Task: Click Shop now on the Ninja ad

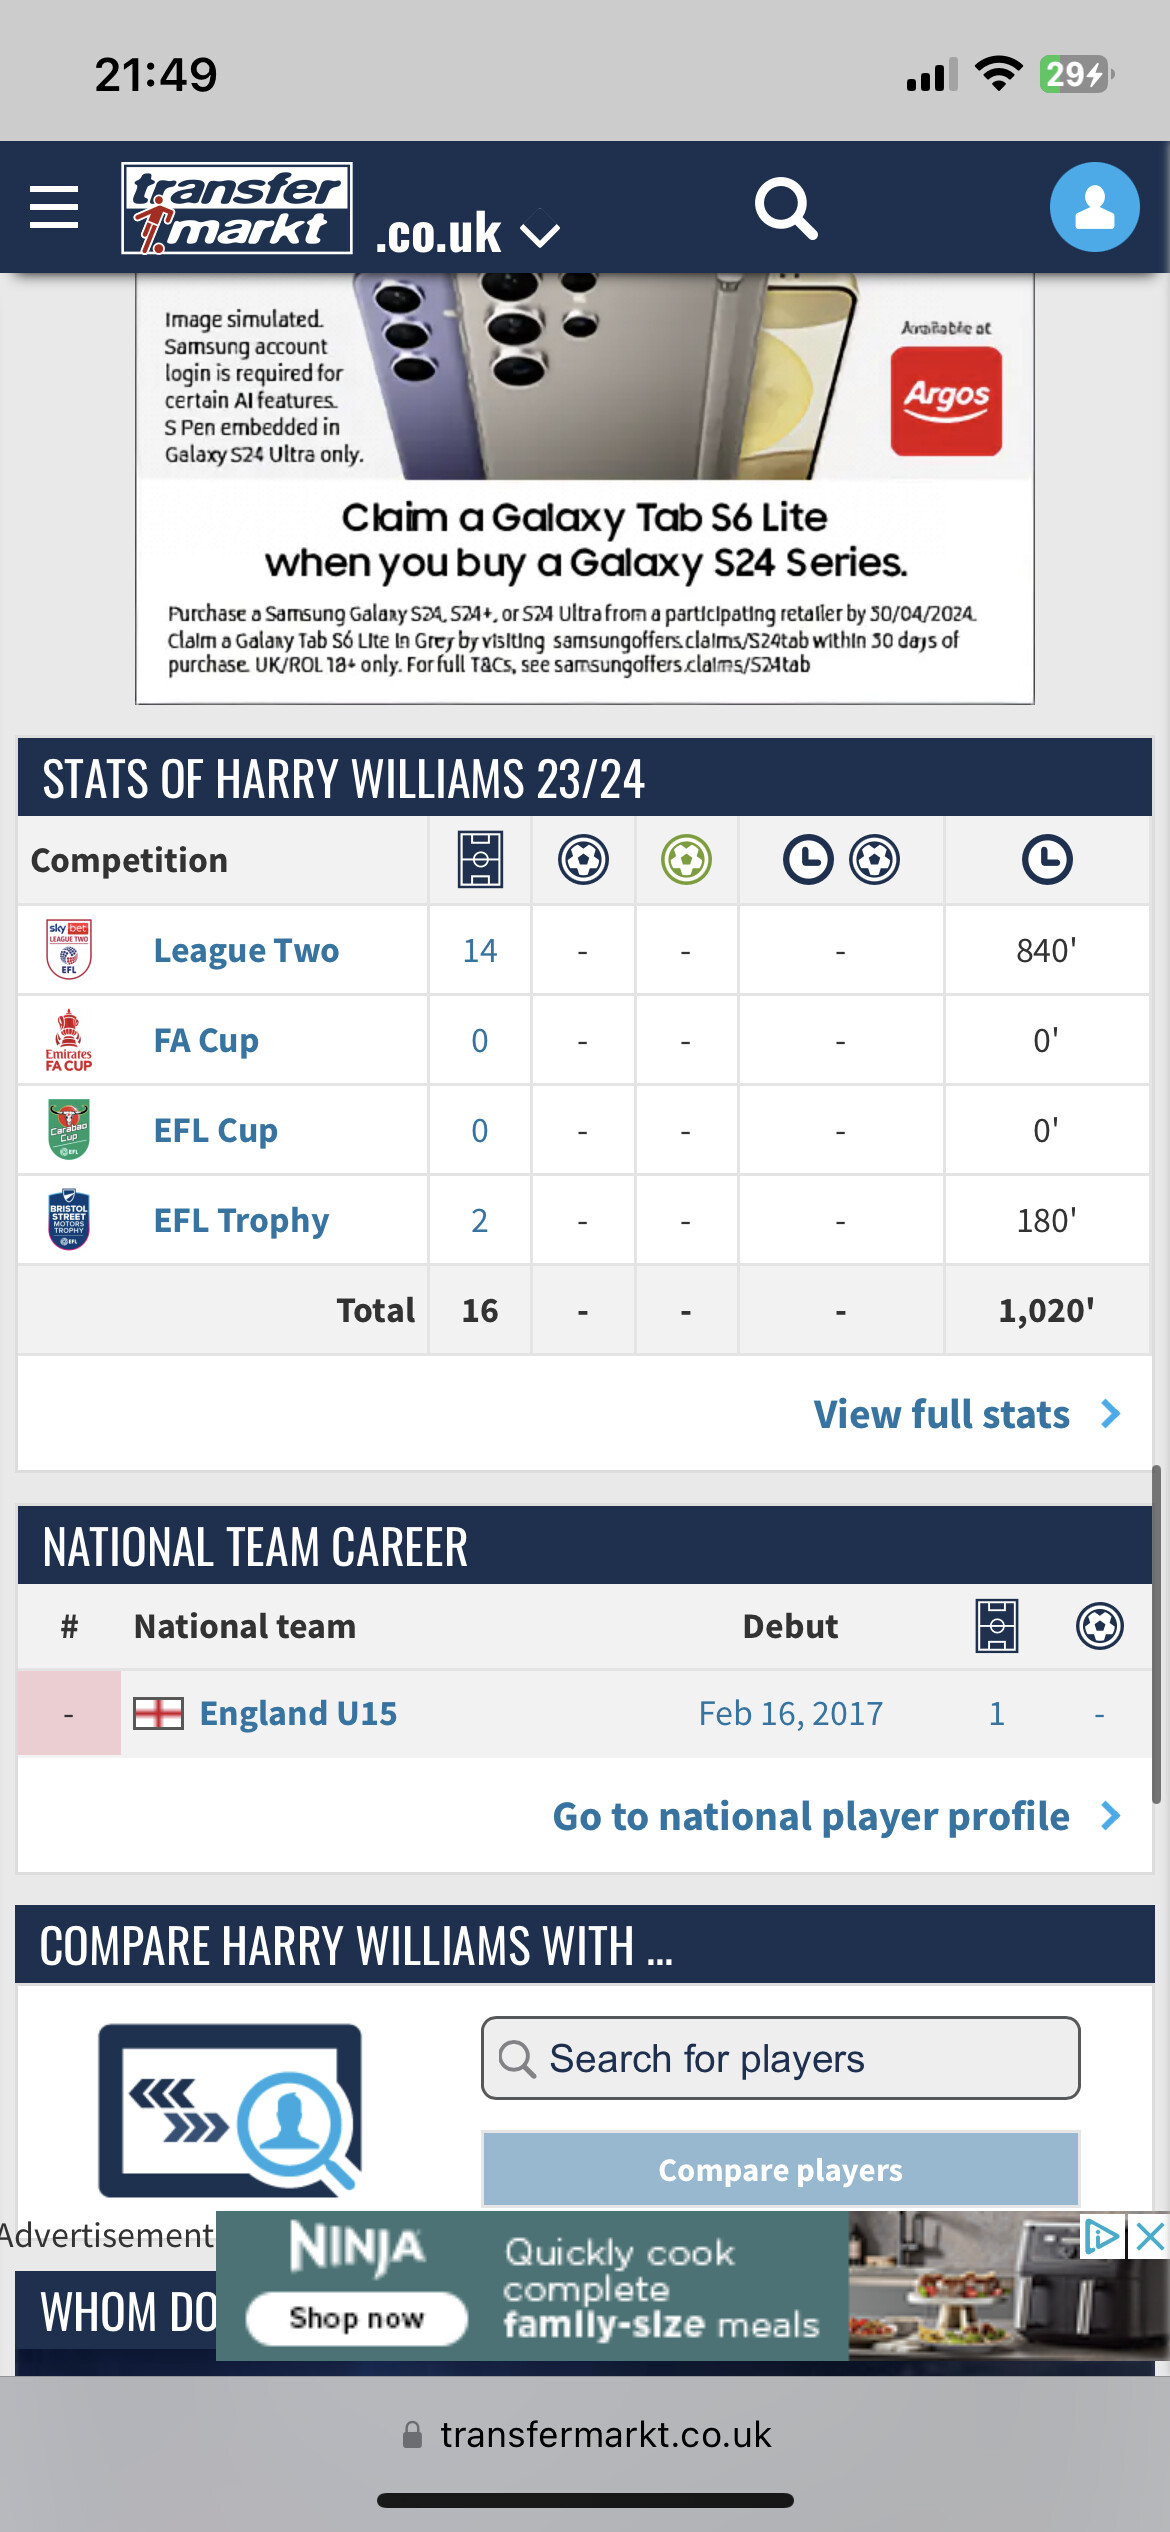Action: [357, 2318]
